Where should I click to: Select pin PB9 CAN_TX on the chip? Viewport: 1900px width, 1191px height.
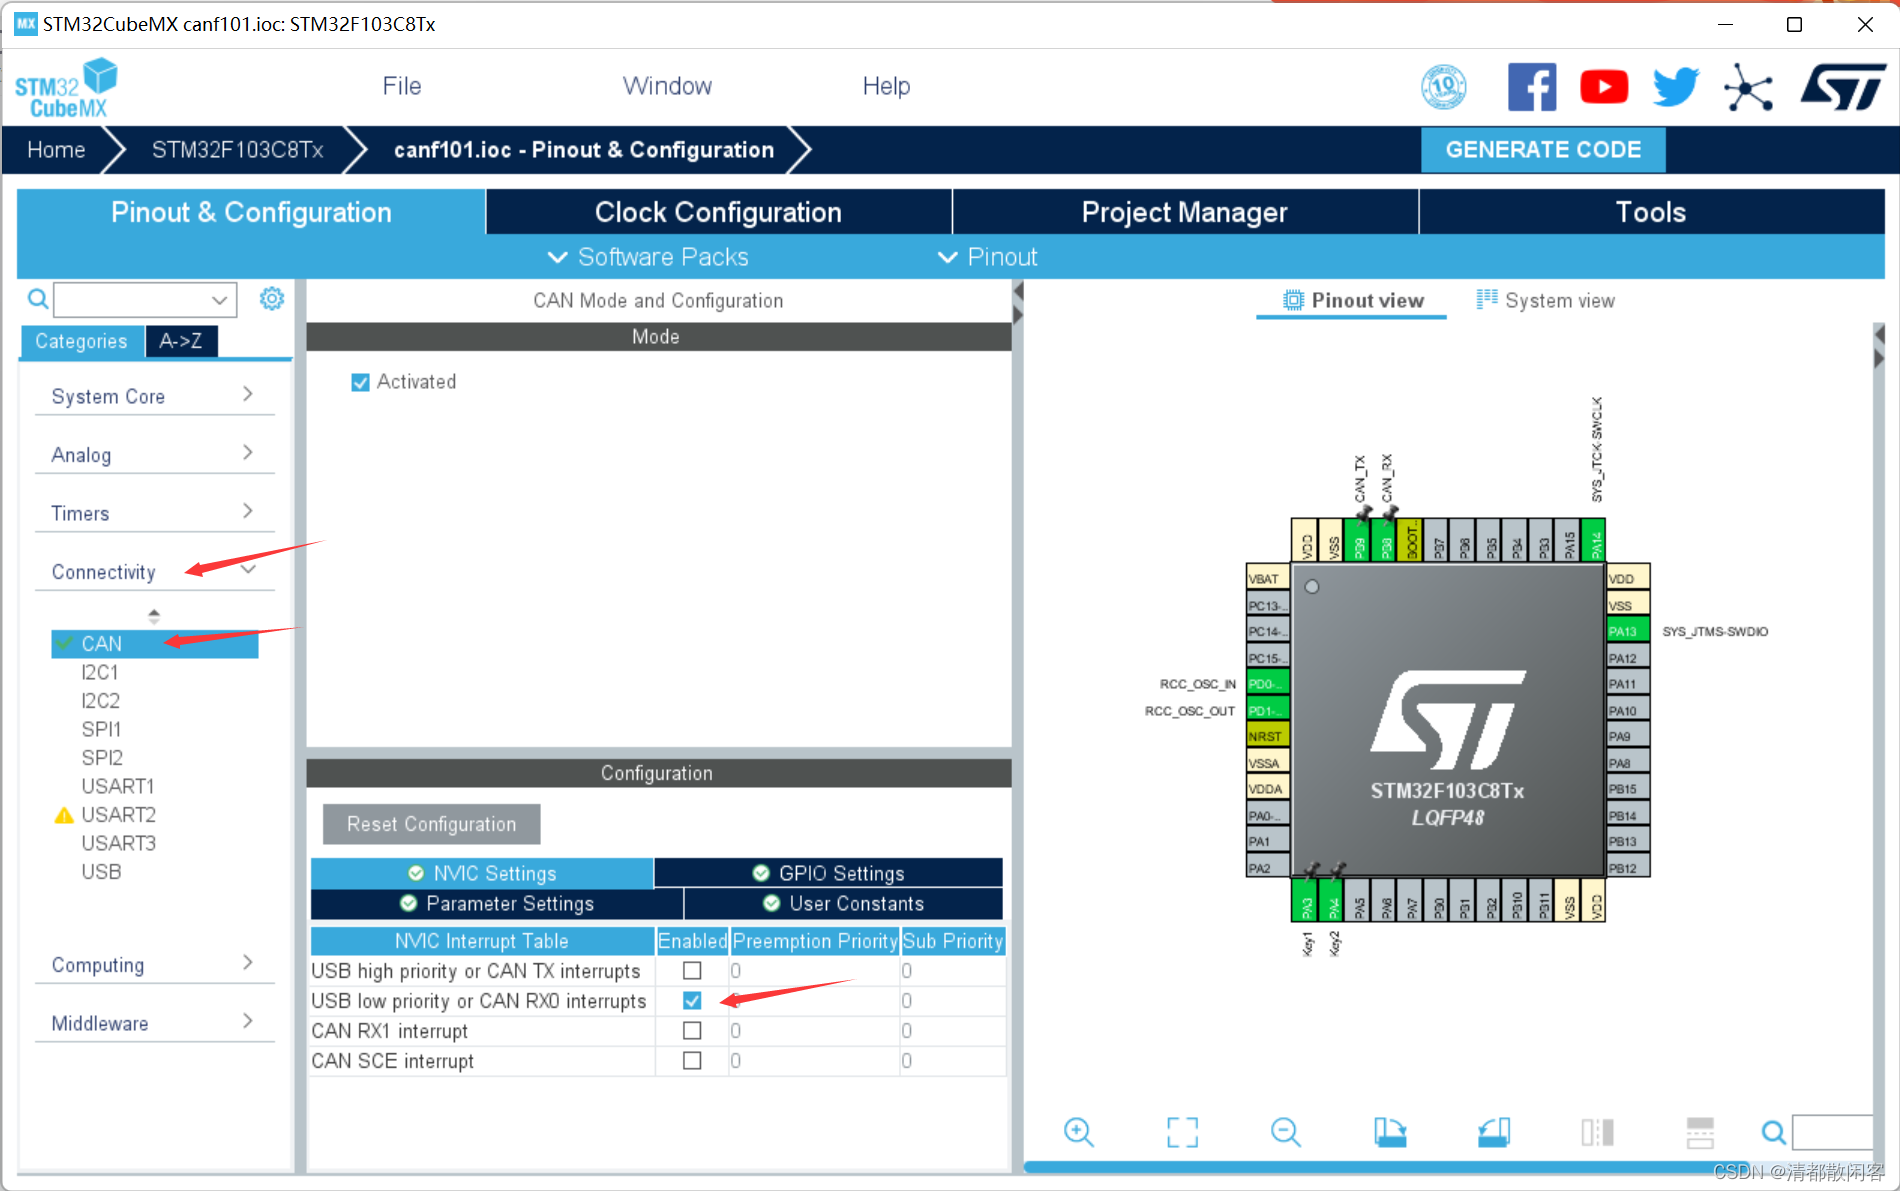(x=1358, y=540)
